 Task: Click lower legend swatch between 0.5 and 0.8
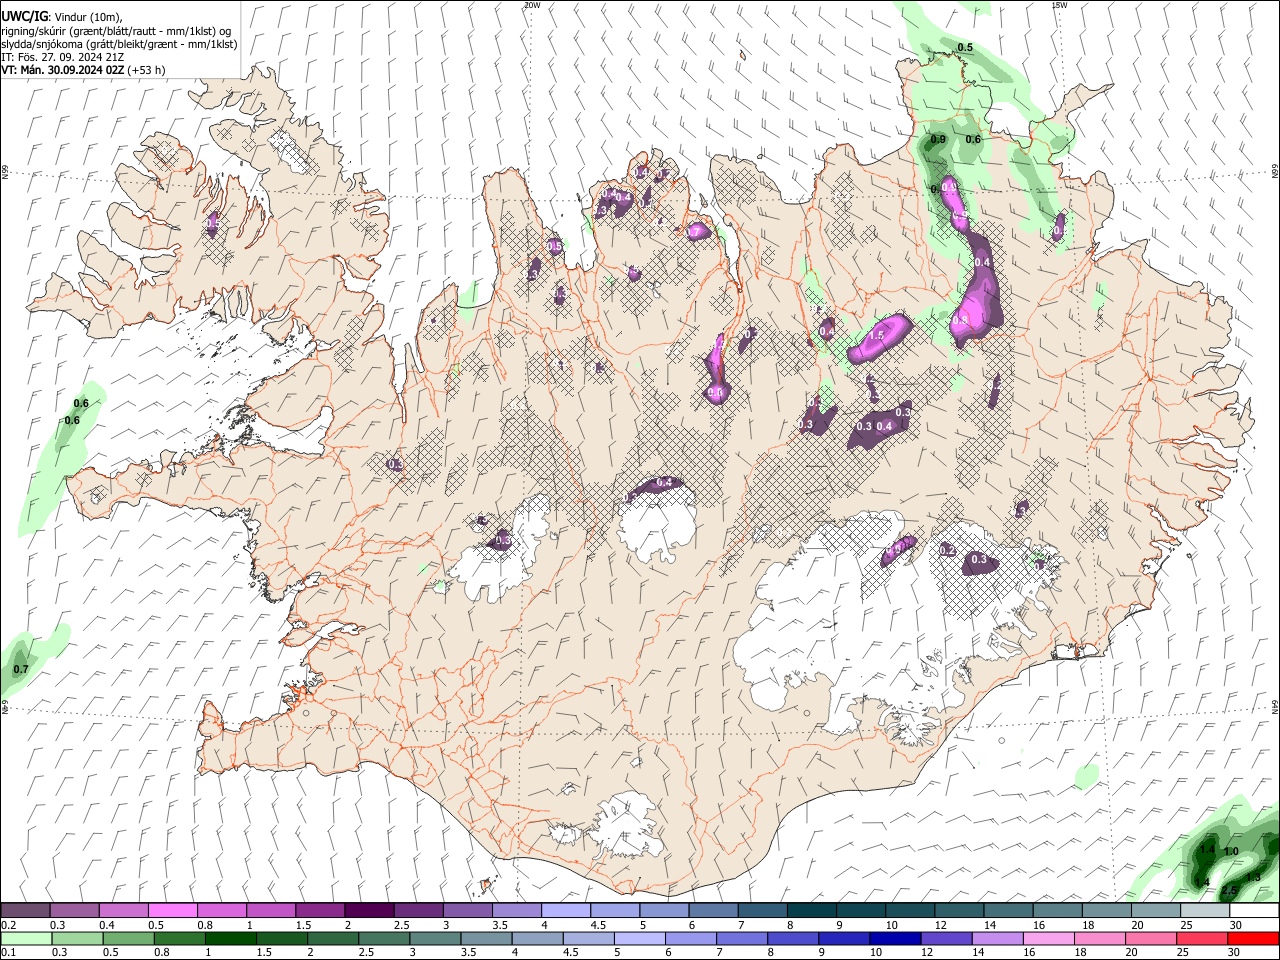(128, 938)
